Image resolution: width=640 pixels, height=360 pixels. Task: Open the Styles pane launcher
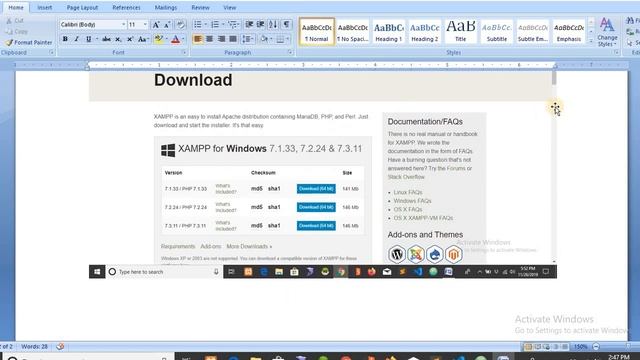(616, 53)
